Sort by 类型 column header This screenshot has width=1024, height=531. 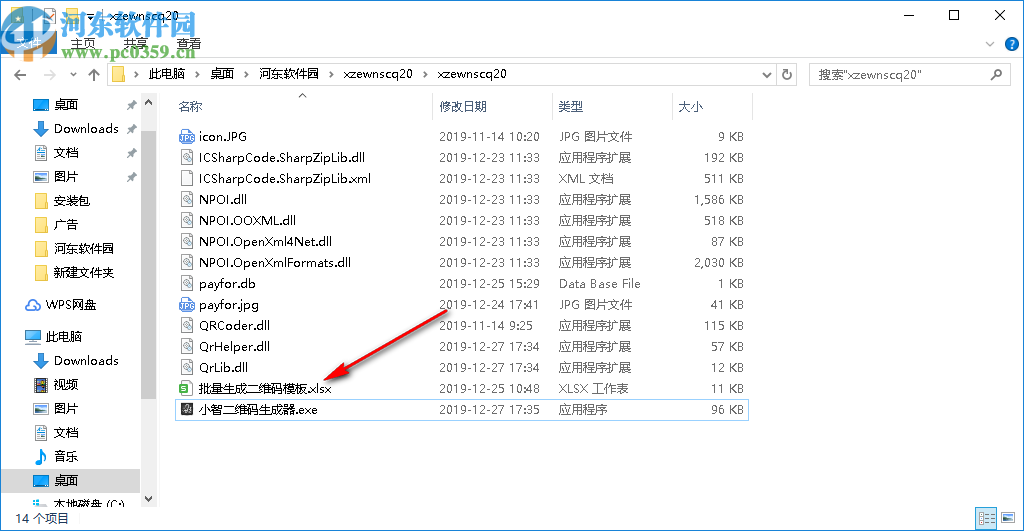pos(571,106)
